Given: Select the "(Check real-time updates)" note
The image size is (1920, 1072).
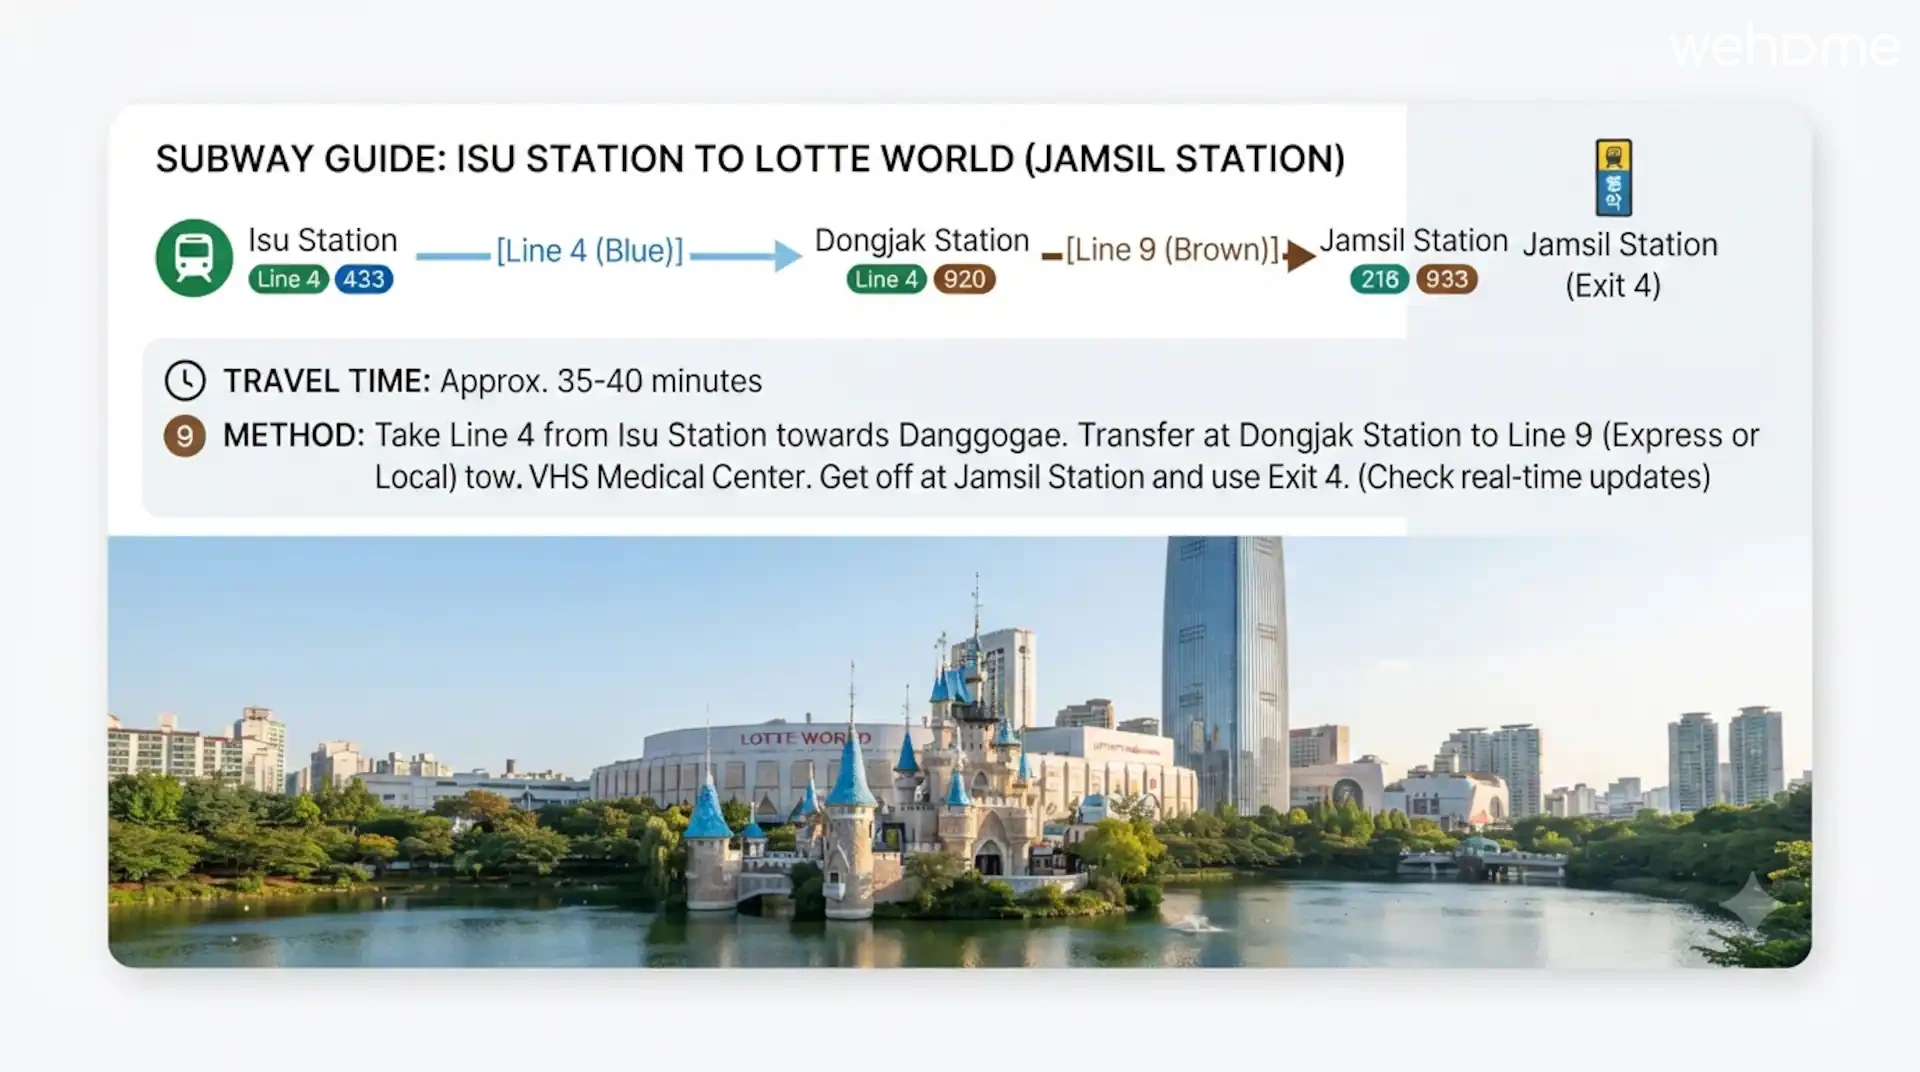Looking at the screenshot, I should [x=1534, y=477].
